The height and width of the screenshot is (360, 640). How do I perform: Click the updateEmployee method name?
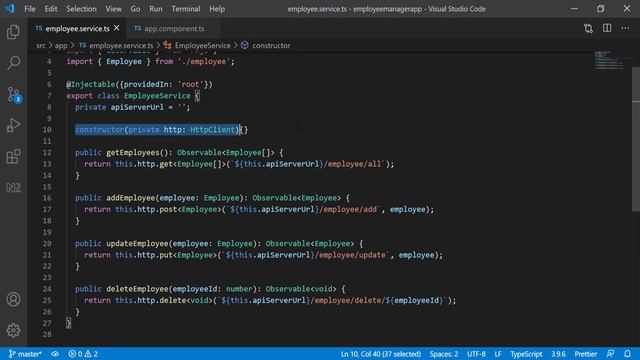tap(137, 244)
